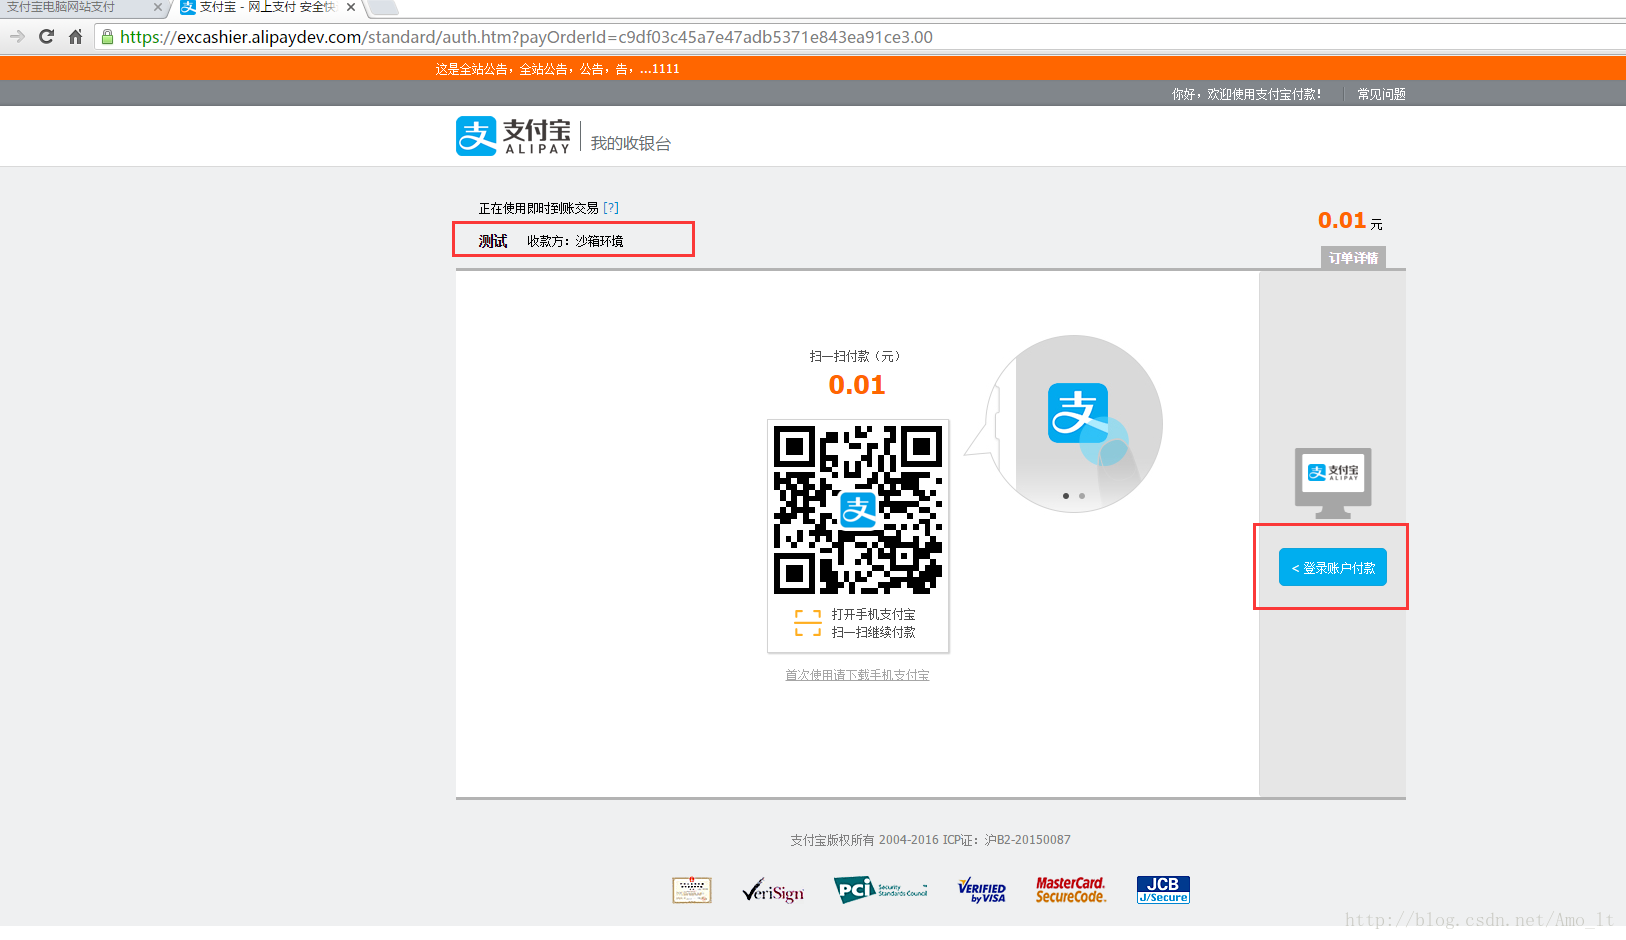Click 扫一扫付款（元） label

coord(857,356)
